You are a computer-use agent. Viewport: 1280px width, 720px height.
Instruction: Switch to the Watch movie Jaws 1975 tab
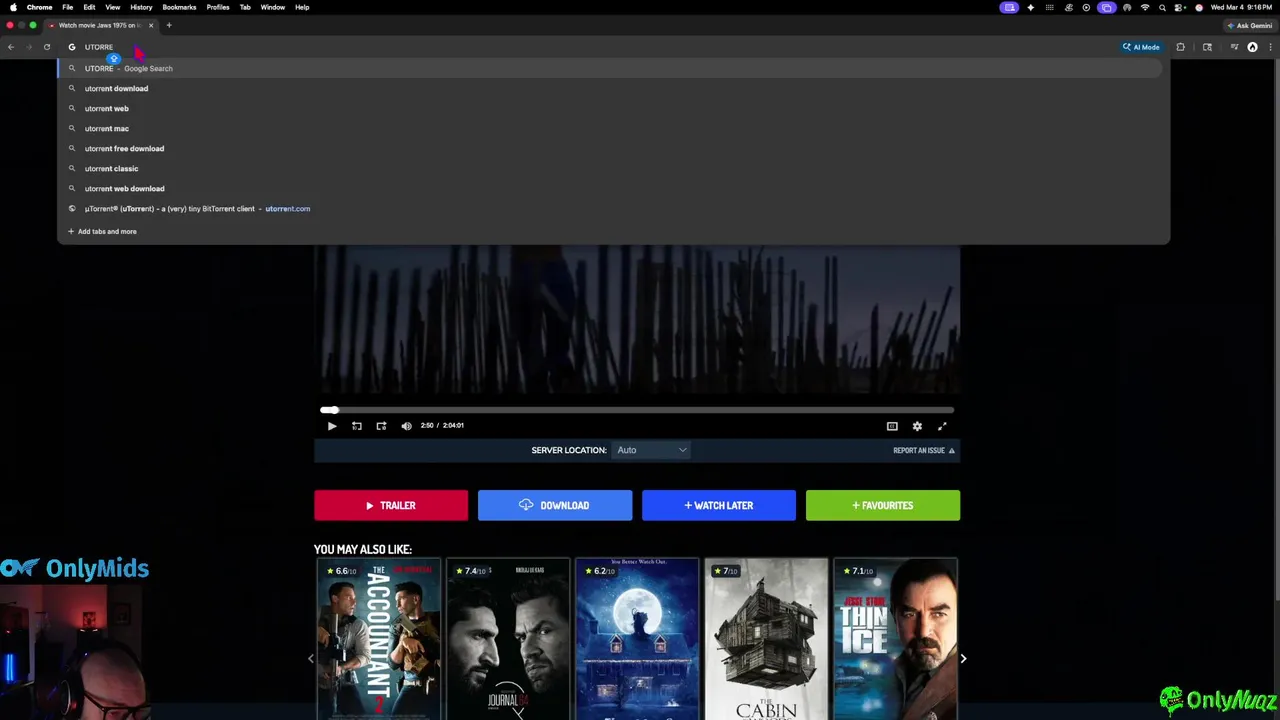point(100,25)
